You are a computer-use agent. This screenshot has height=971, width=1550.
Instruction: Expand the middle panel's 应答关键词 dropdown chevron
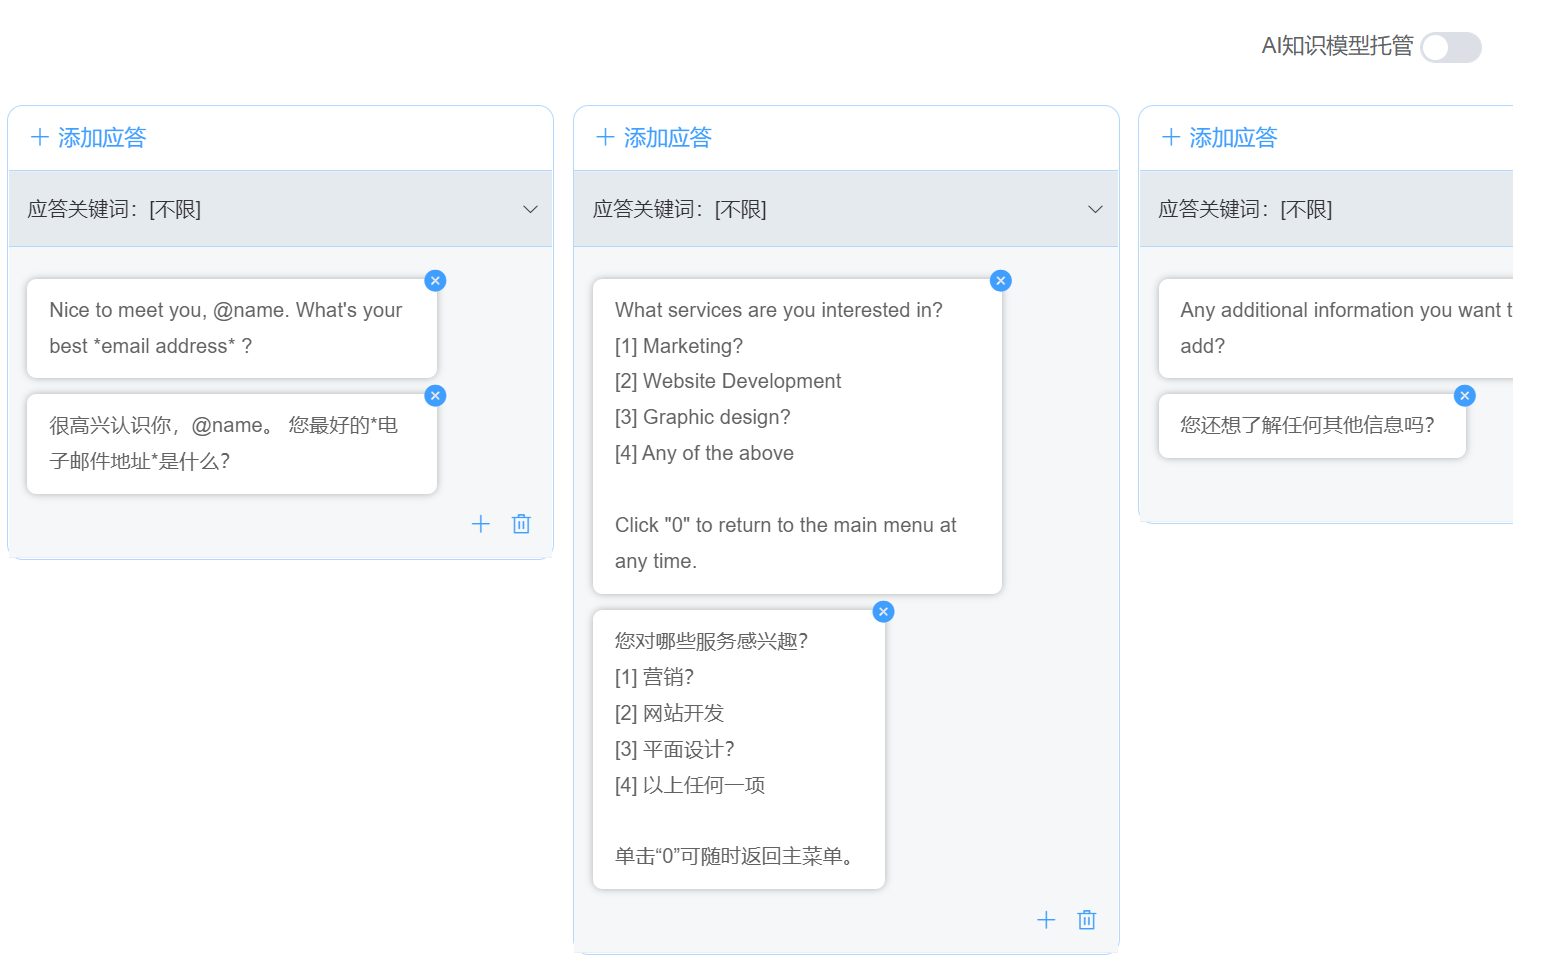click(x=1095, y=209)
